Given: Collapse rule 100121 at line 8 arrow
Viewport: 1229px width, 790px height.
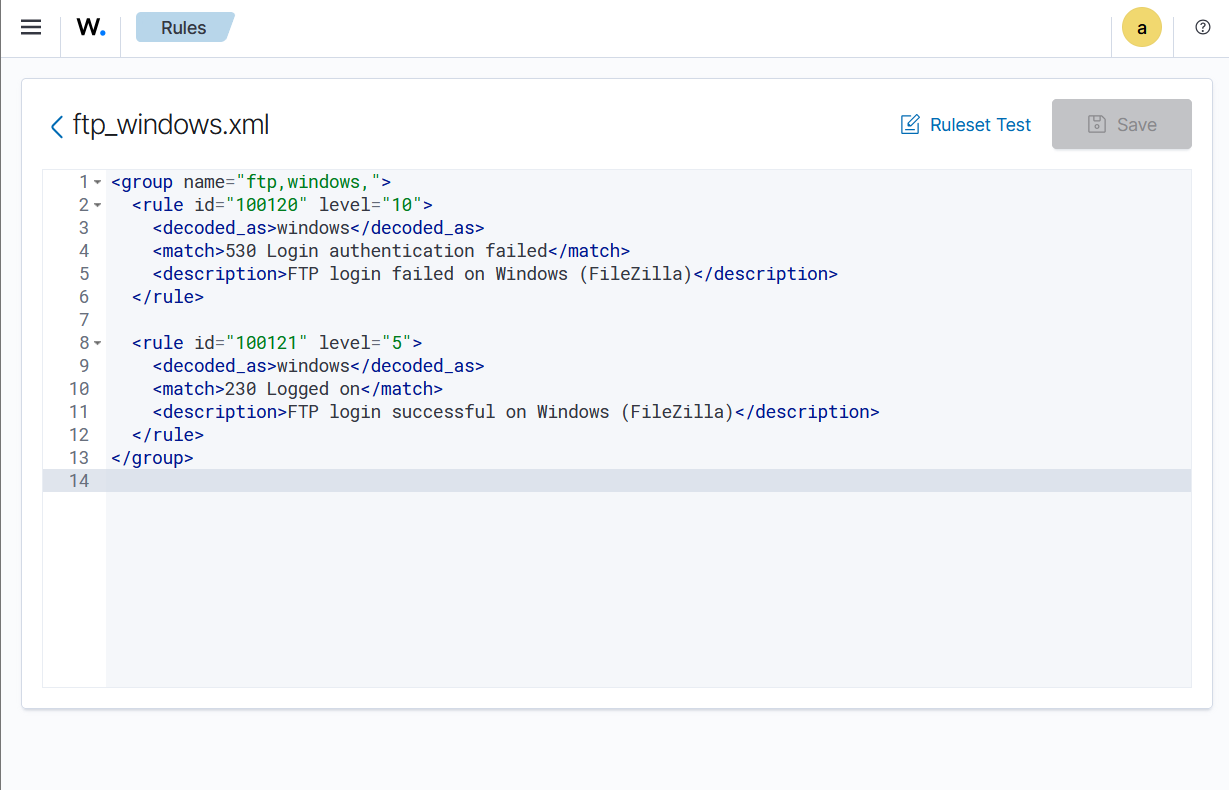Looking at the screenshot, I should 97,343.
